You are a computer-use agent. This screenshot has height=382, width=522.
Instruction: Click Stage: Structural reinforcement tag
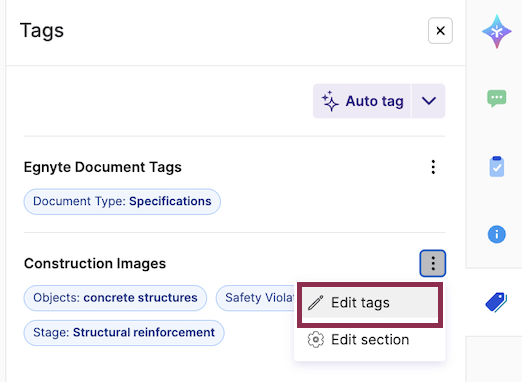click(124, 333)
